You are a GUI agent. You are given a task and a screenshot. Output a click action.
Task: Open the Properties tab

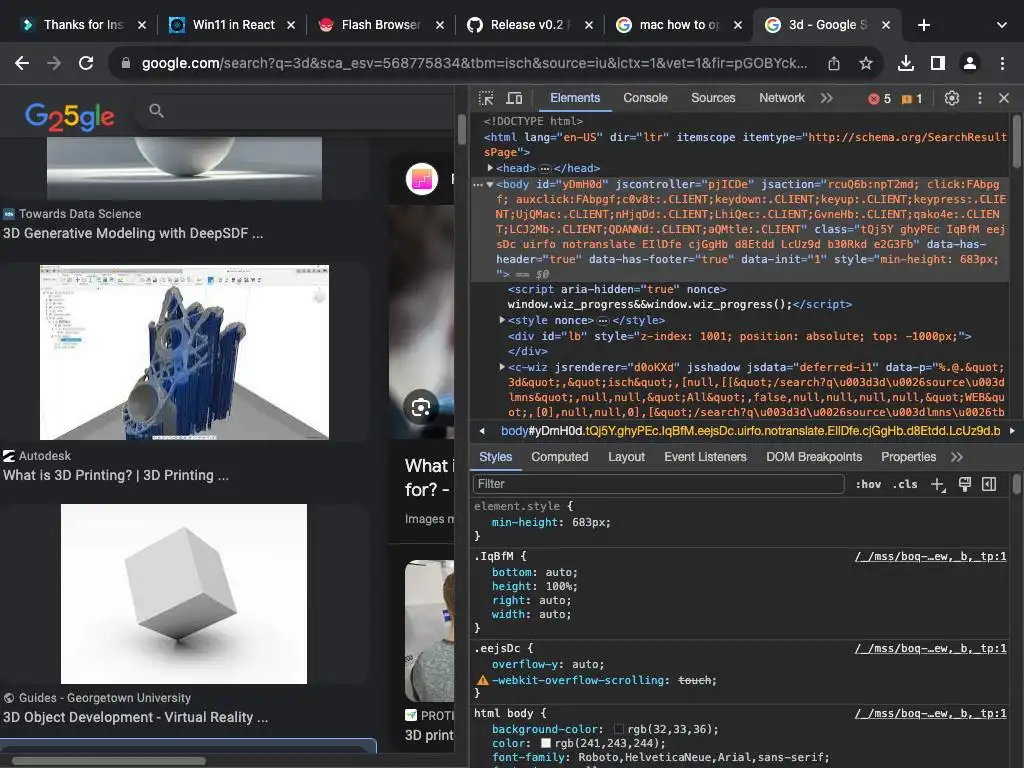coord(908,457)
